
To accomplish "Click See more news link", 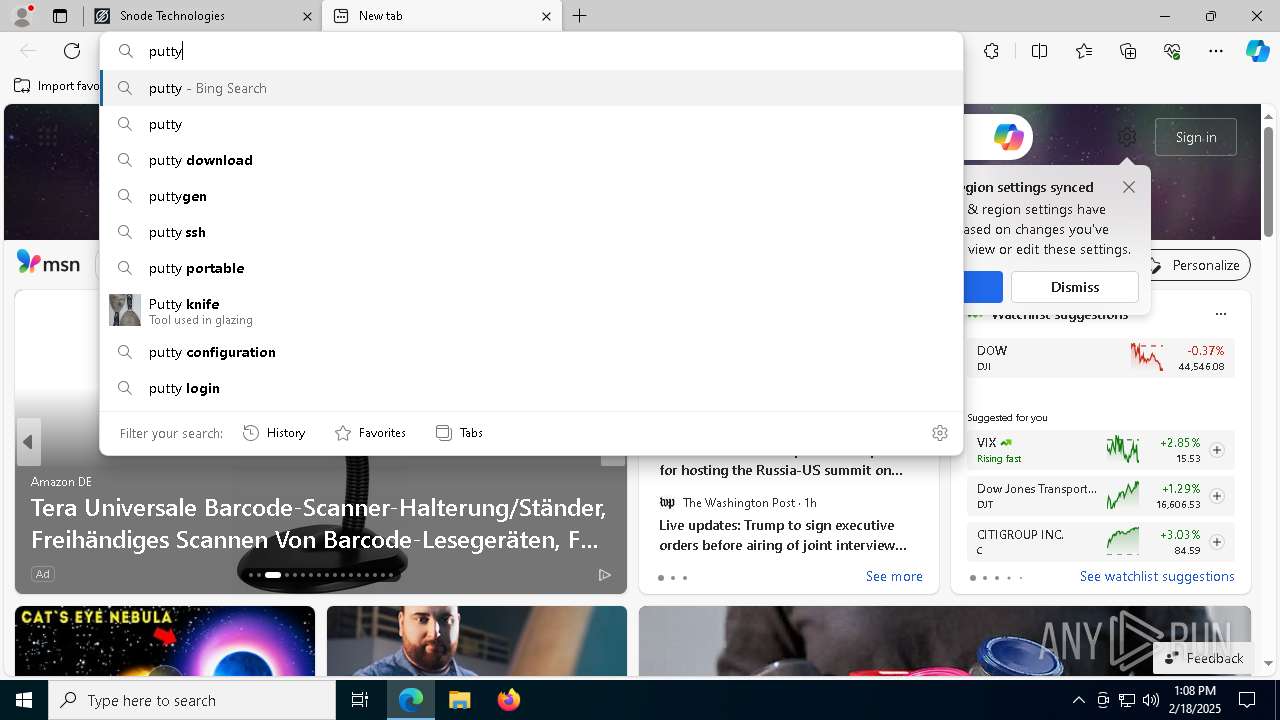I will tap(894, 576).
